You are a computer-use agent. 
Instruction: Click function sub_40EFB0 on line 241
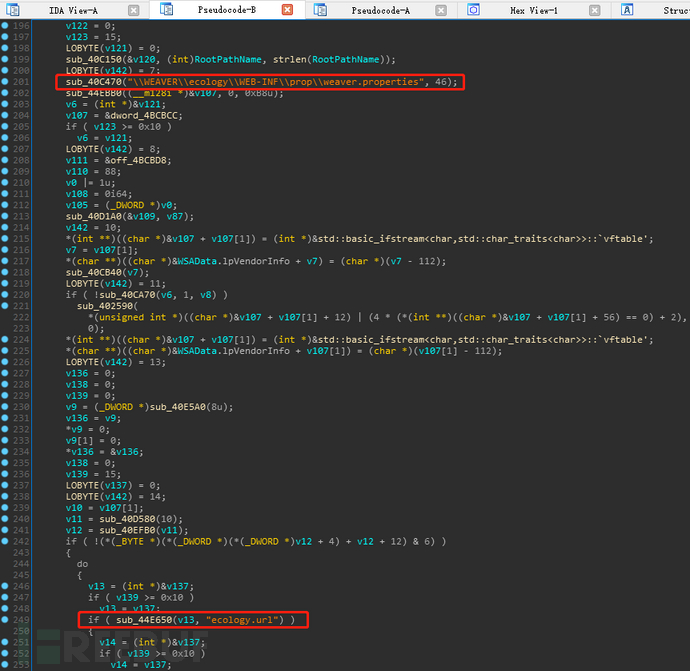tap(128, 530)
